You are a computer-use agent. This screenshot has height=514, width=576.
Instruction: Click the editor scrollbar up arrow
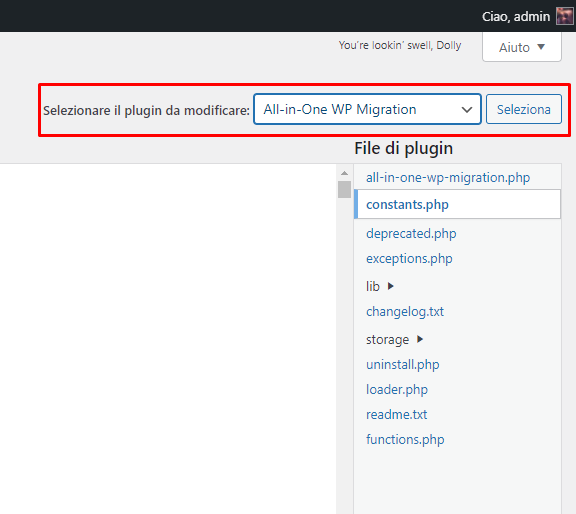(344, 173)
